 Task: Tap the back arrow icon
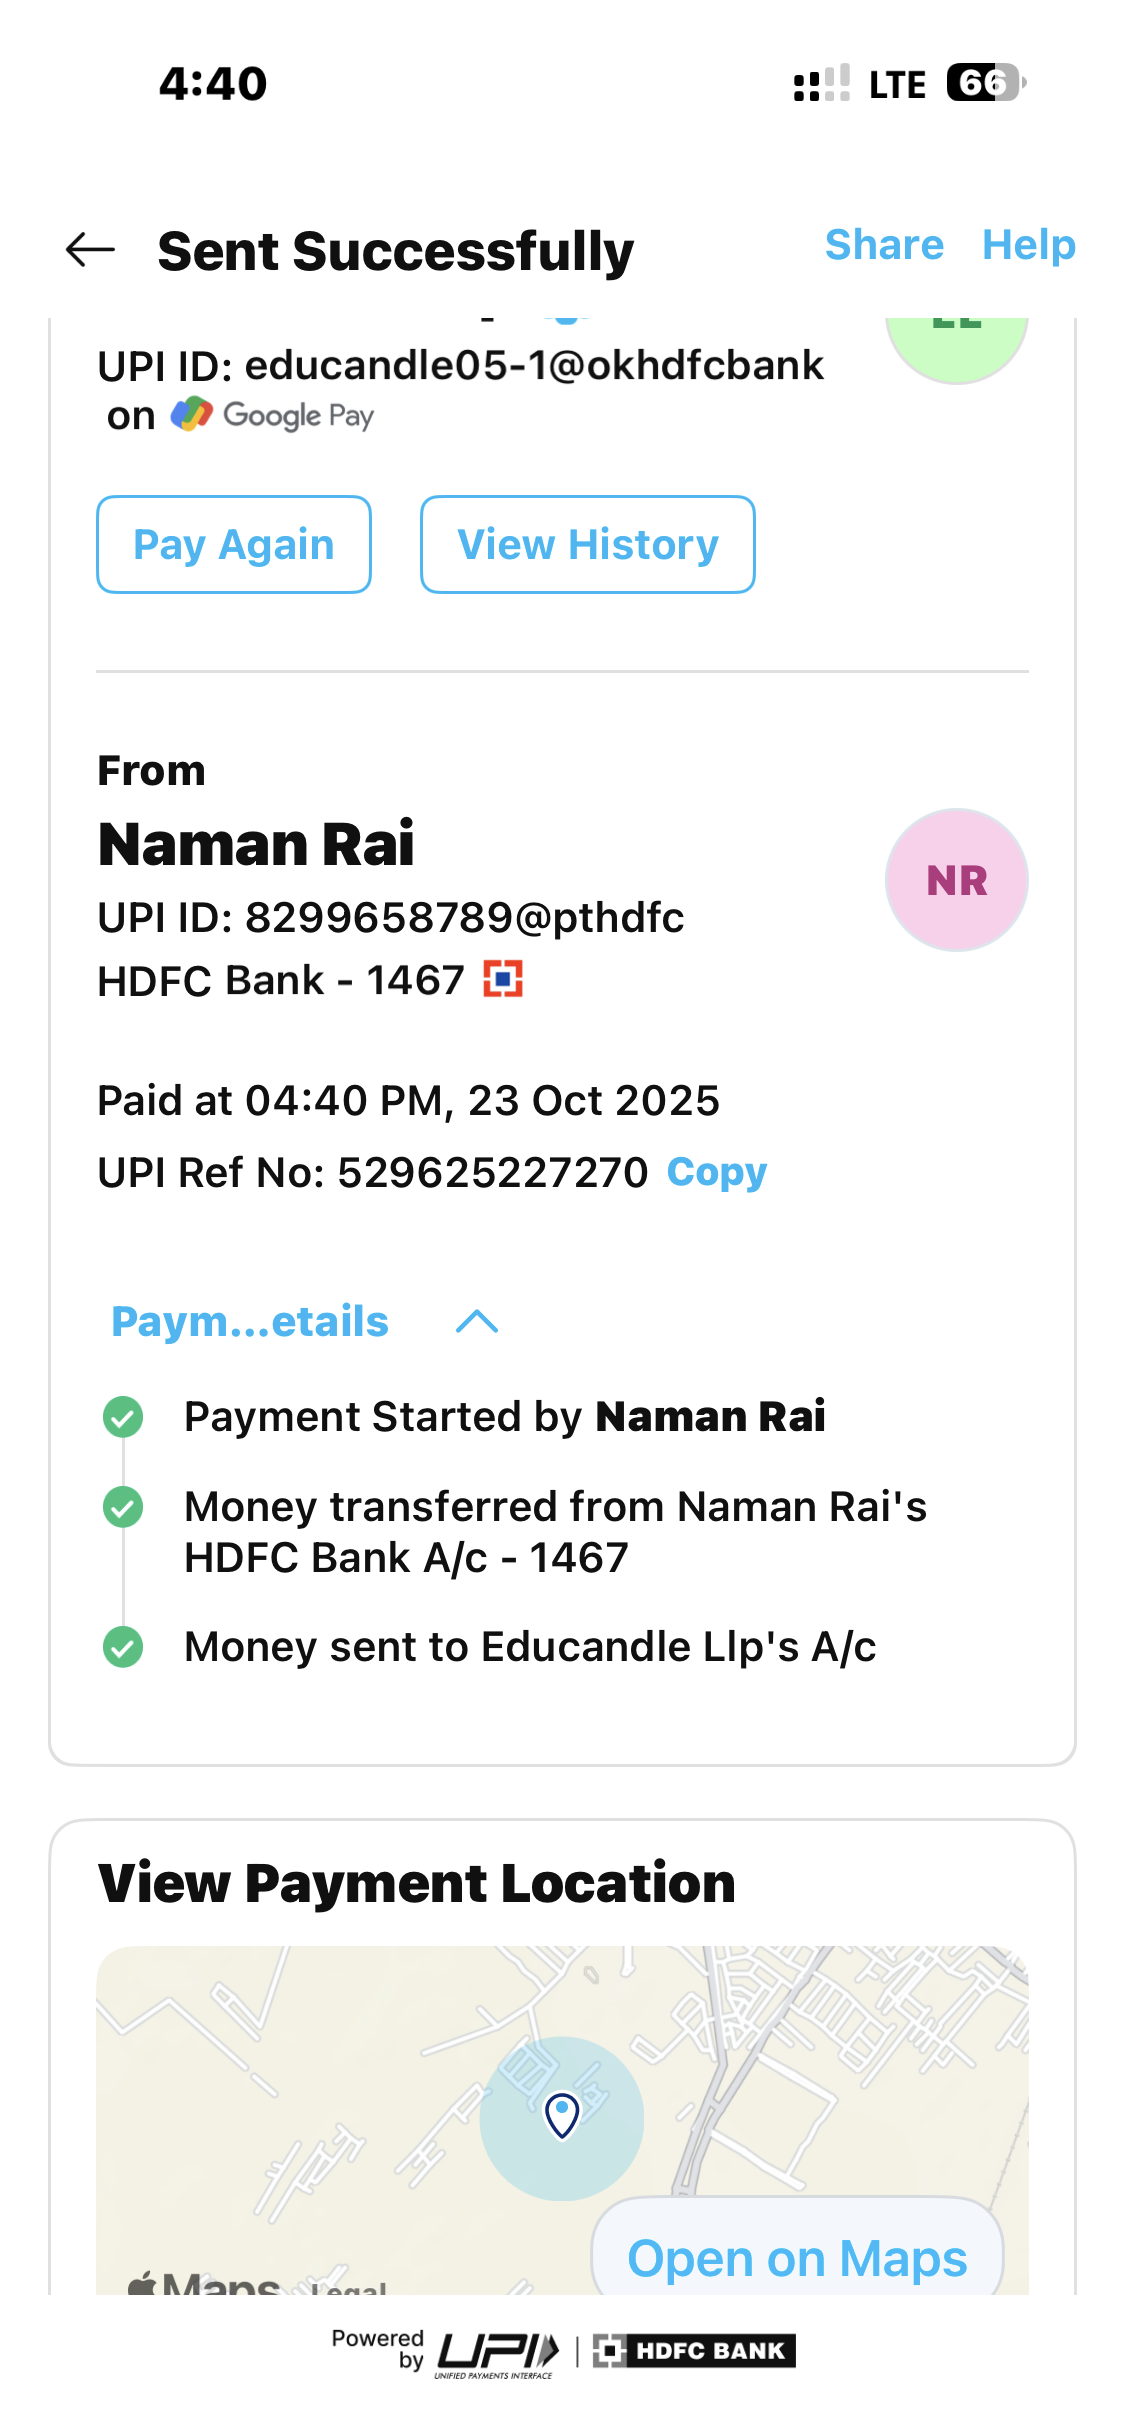pos(90,250)
